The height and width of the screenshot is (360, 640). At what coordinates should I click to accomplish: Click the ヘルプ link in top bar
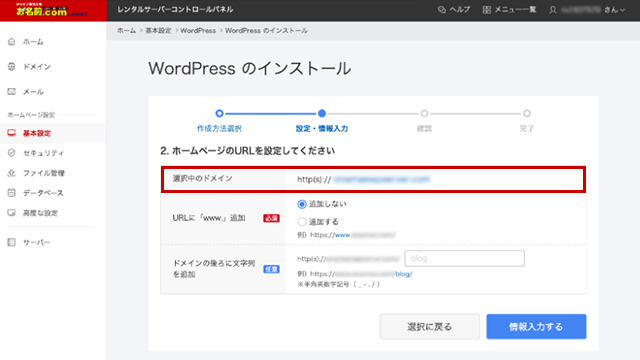pyautogui.click(x=460, y=9)
